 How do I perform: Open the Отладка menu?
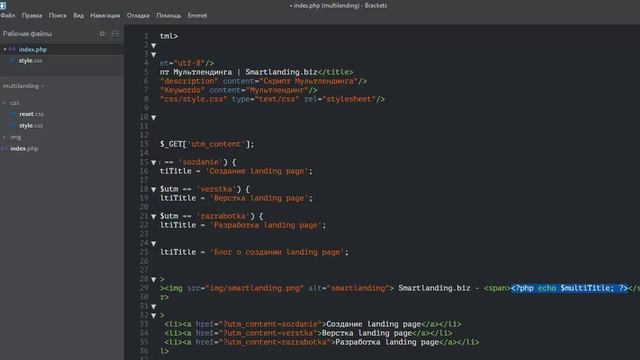tap(138, 16)
